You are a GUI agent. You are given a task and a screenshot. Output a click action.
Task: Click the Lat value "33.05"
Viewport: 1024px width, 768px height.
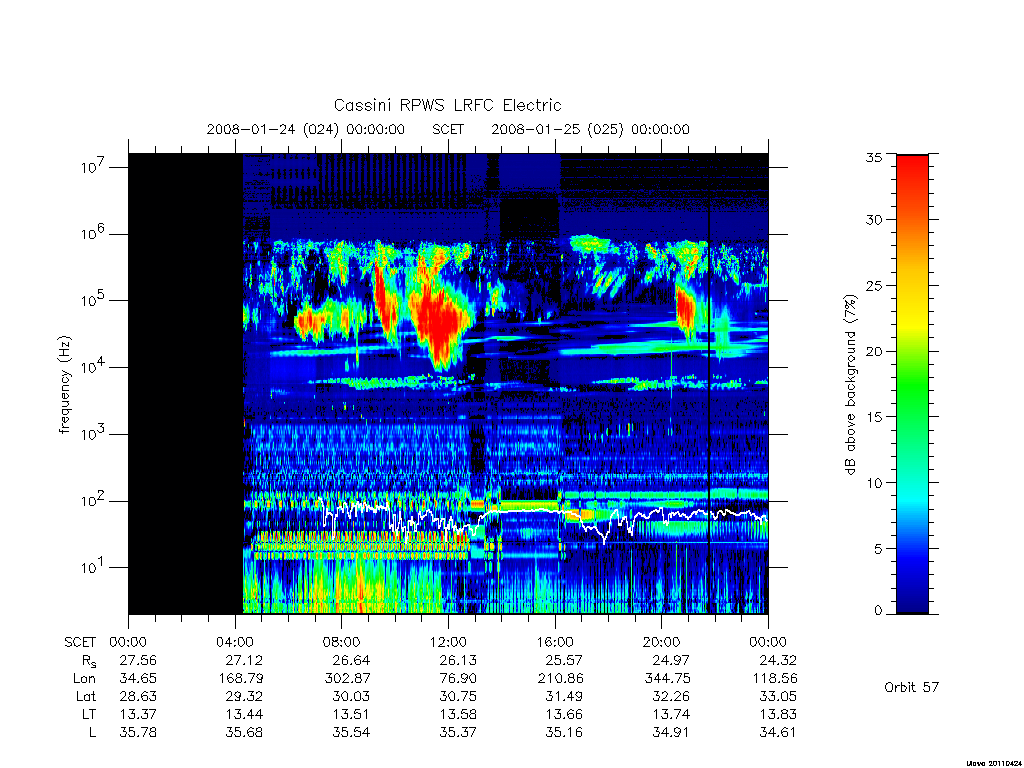pos(778,696)
